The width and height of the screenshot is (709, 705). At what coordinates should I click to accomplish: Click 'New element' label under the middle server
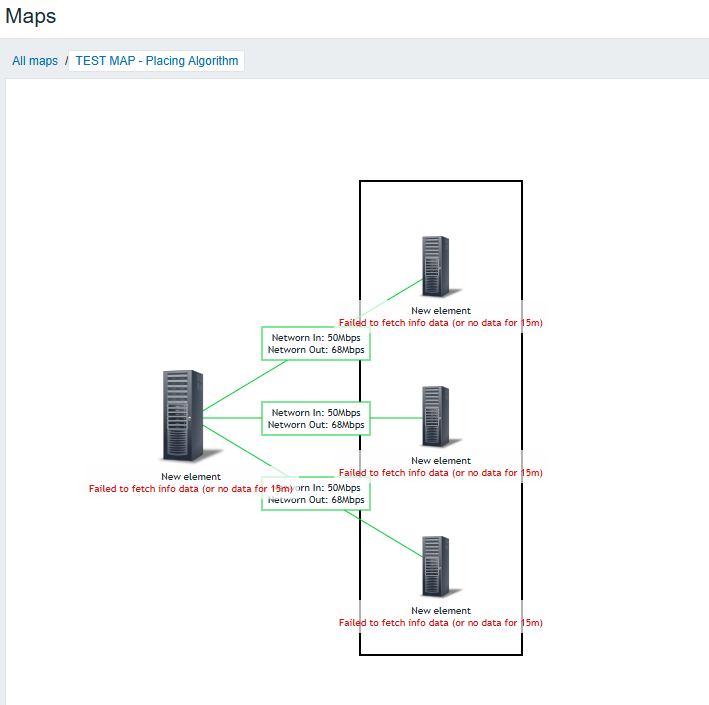click(x=440, y=461)
